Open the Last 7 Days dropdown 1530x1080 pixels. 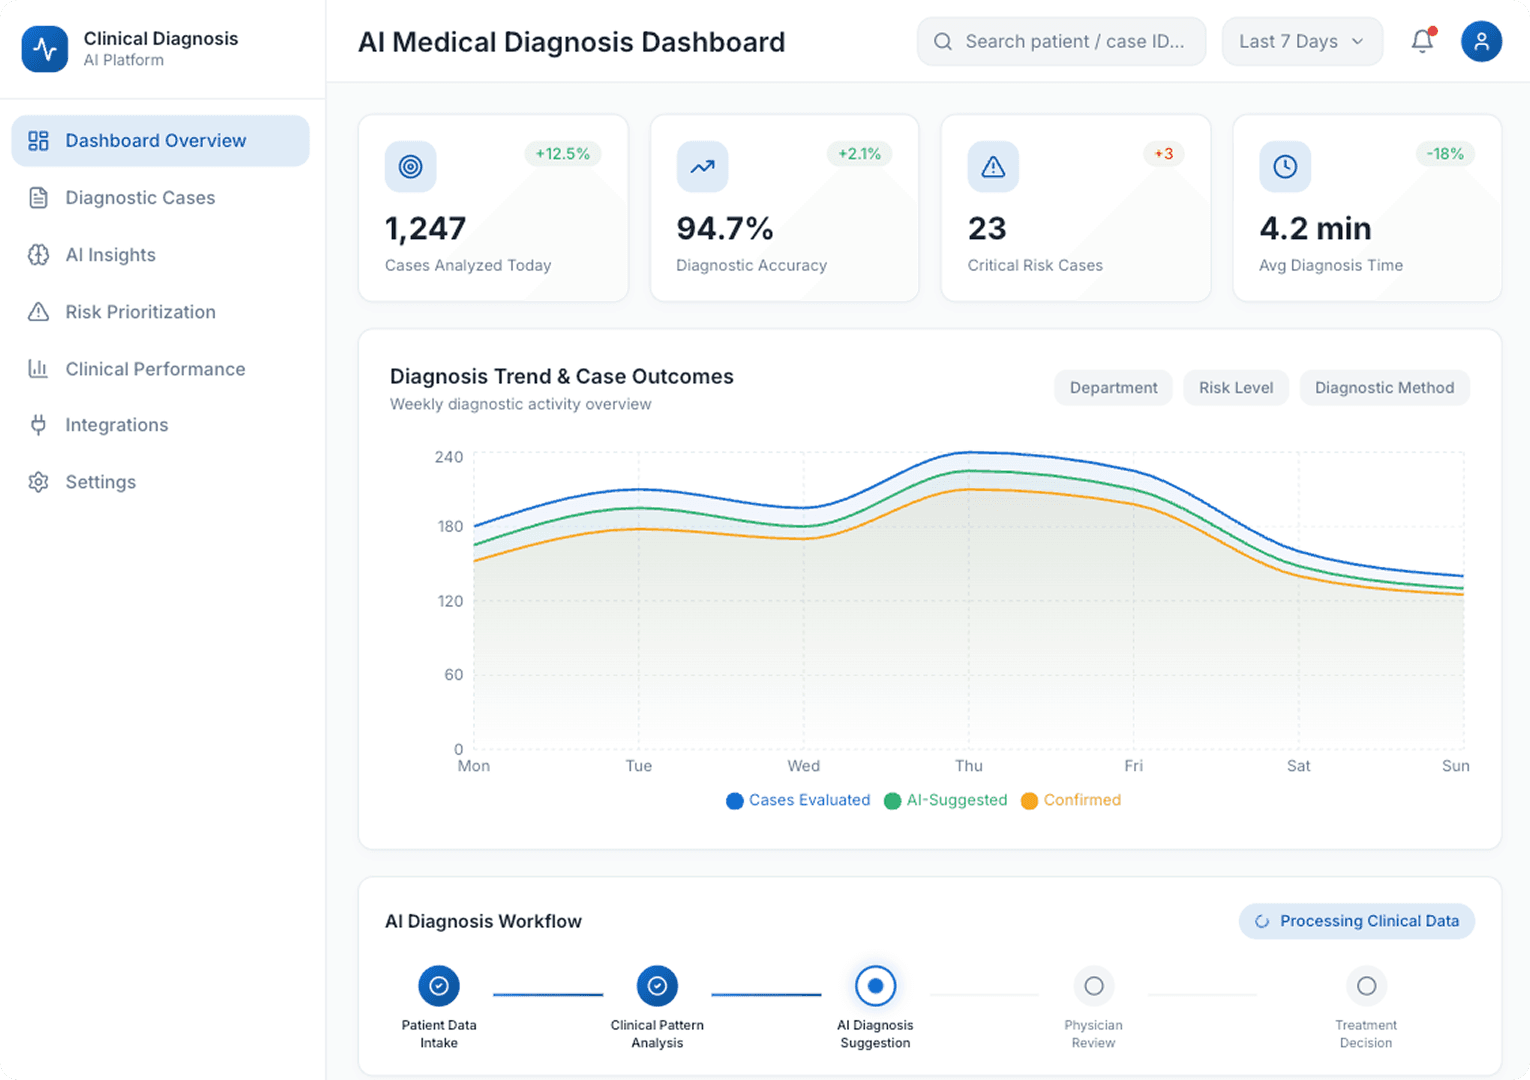click(x=1301, y=41)
